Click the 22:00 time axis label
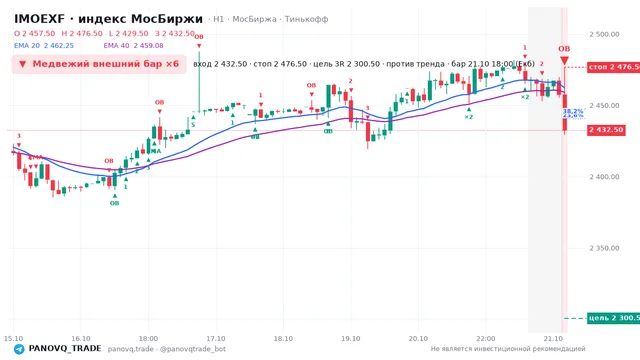The height and width of the screenshot is (360, 640). click(x=486, y=339)
